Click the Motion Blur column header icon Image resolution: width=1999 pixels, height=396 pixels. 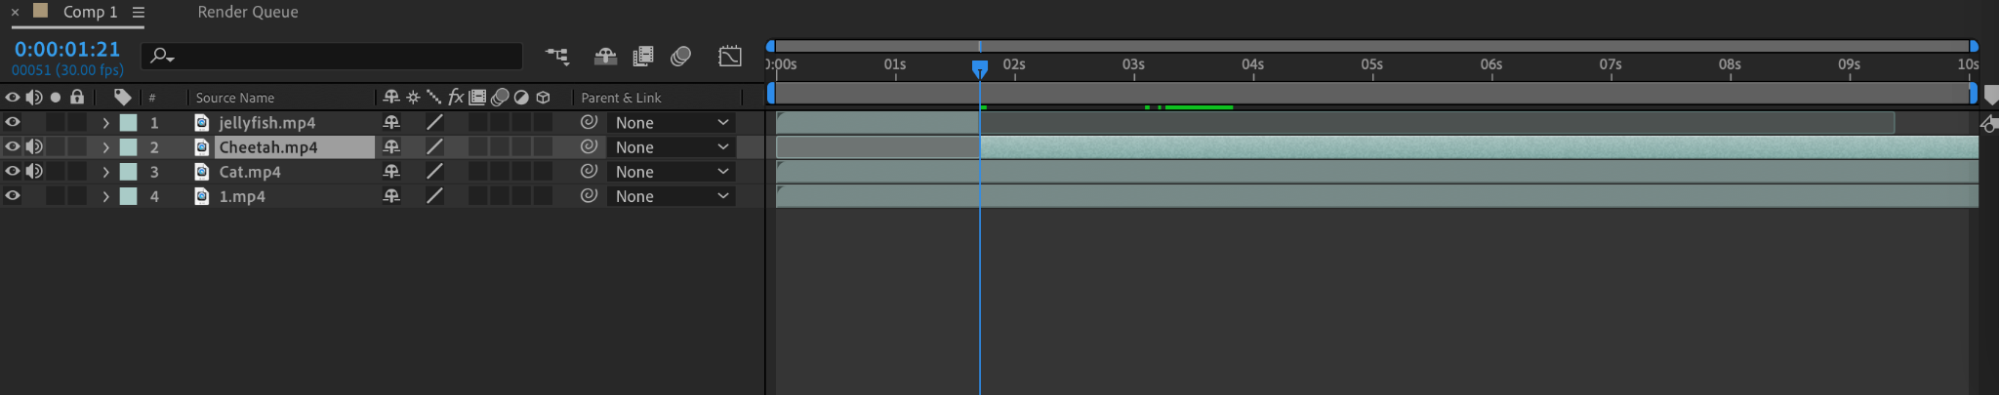[500, 97]
